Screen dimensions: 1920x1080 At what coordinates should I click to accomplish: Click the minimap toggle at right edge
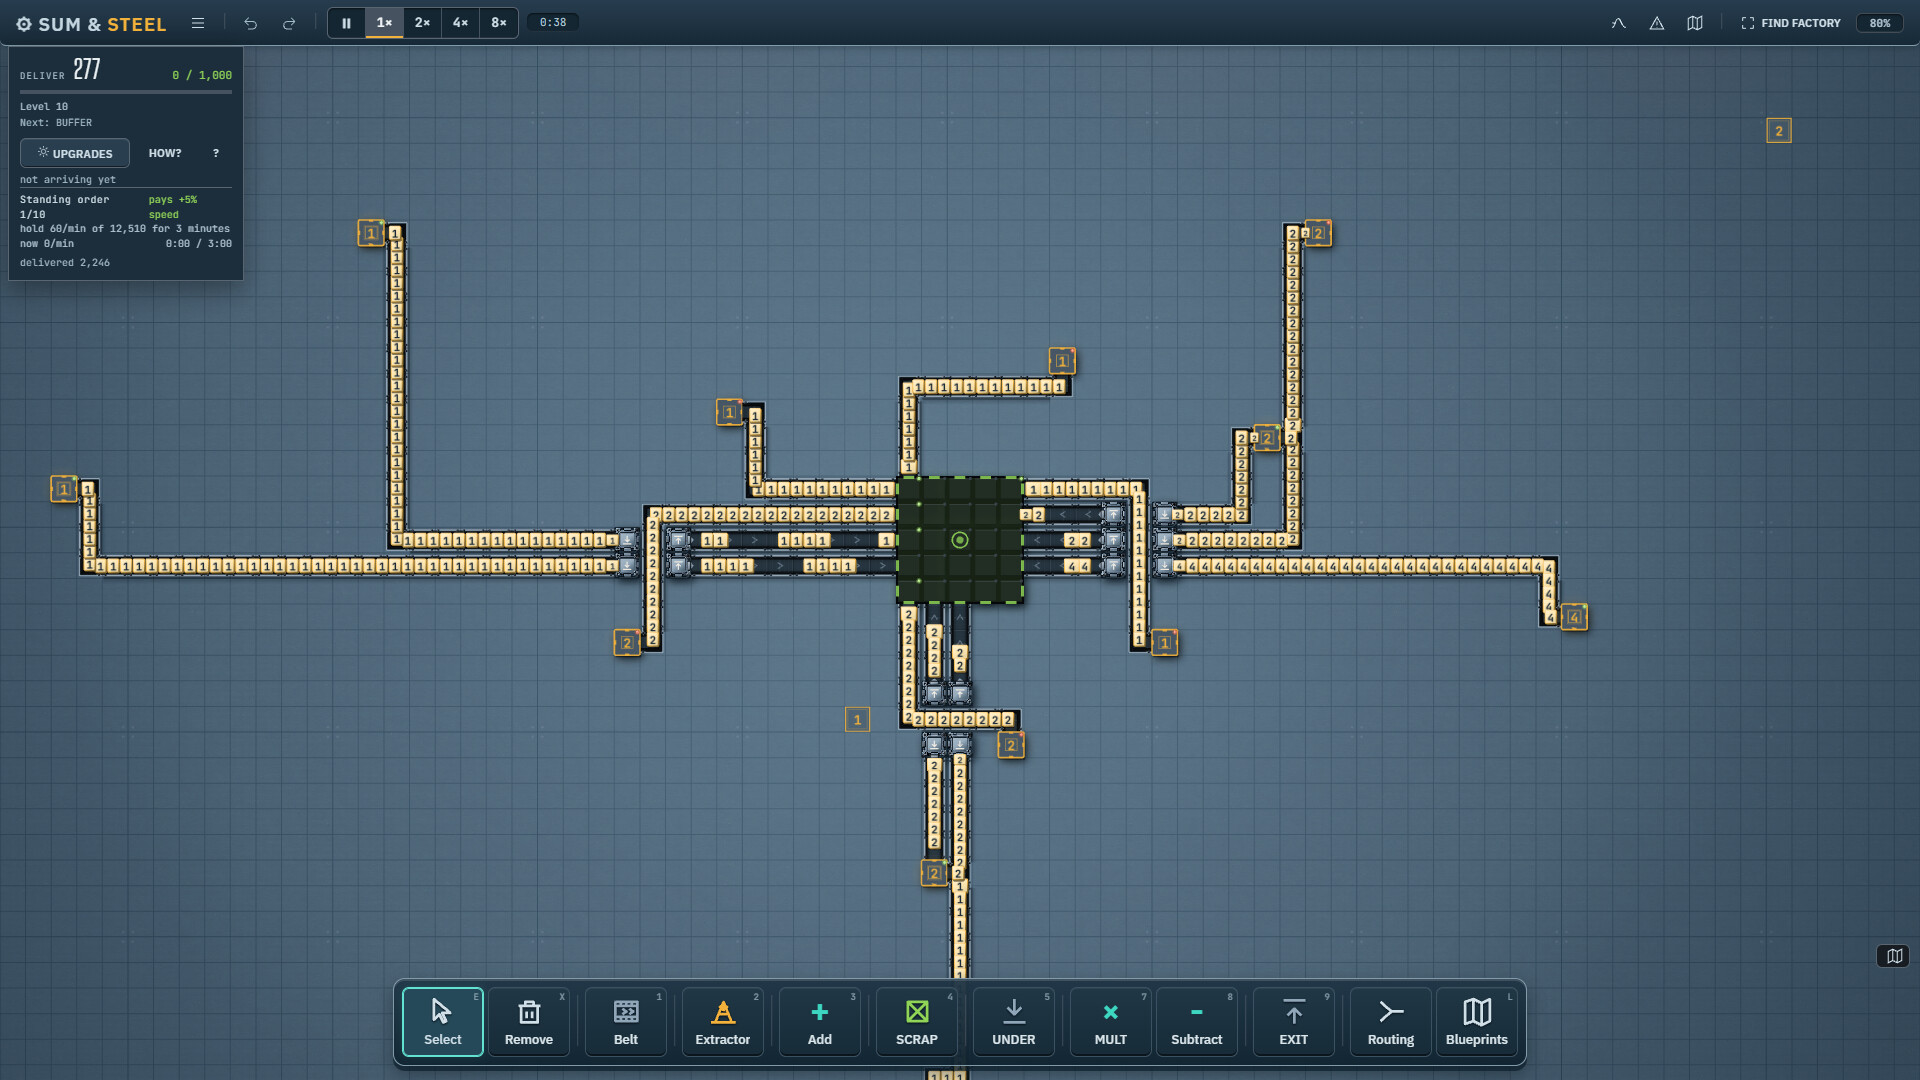coord(1894,956)
